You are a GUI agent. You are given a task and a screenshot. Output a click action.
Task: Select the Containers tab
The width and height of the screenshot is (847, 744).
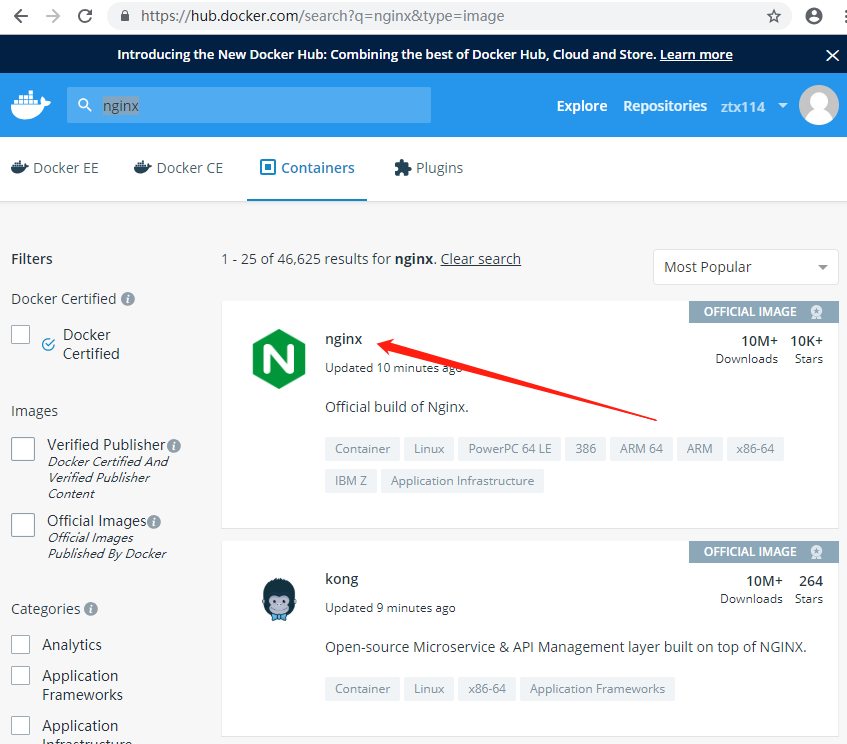tap(307, 168)
